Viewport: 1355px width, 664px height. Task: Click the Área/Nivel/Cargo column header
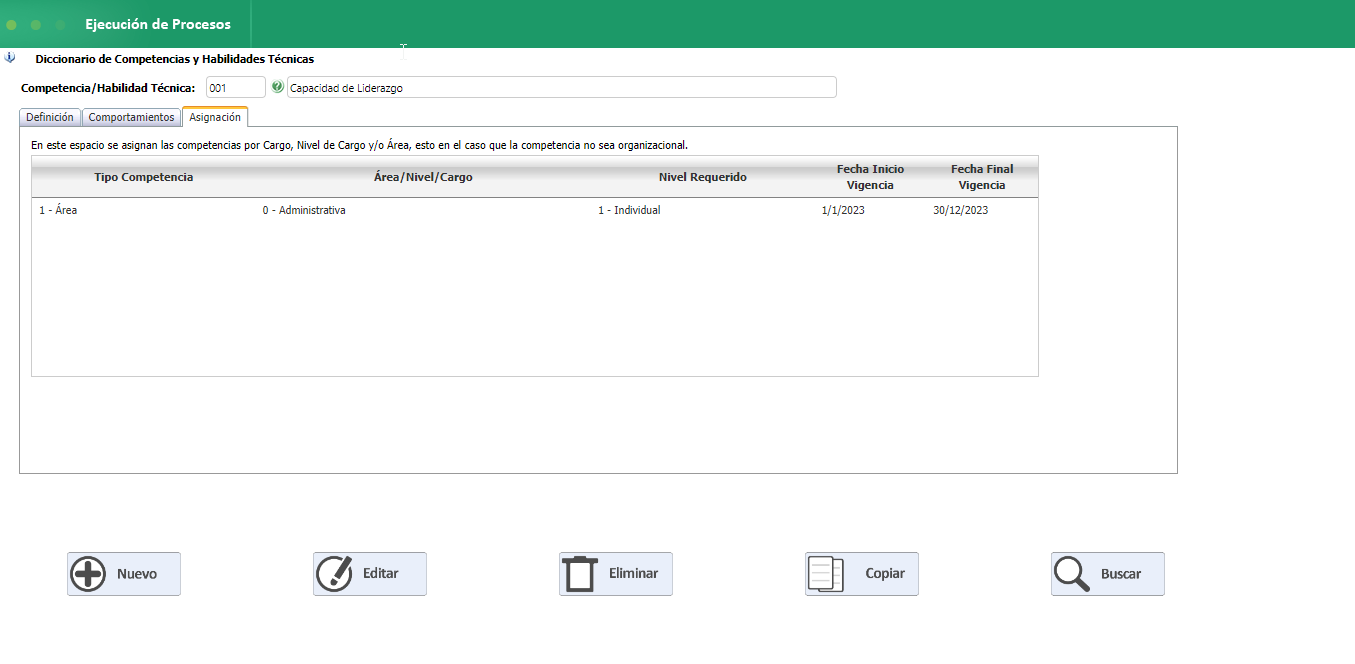(x=416, y=177)
